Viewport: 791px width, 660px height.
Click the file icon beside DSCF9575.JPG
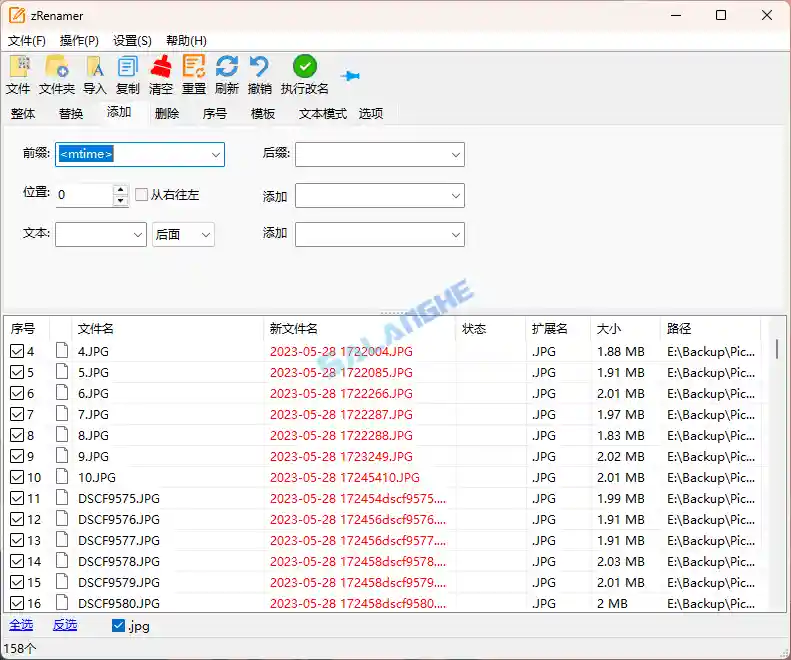62,498
